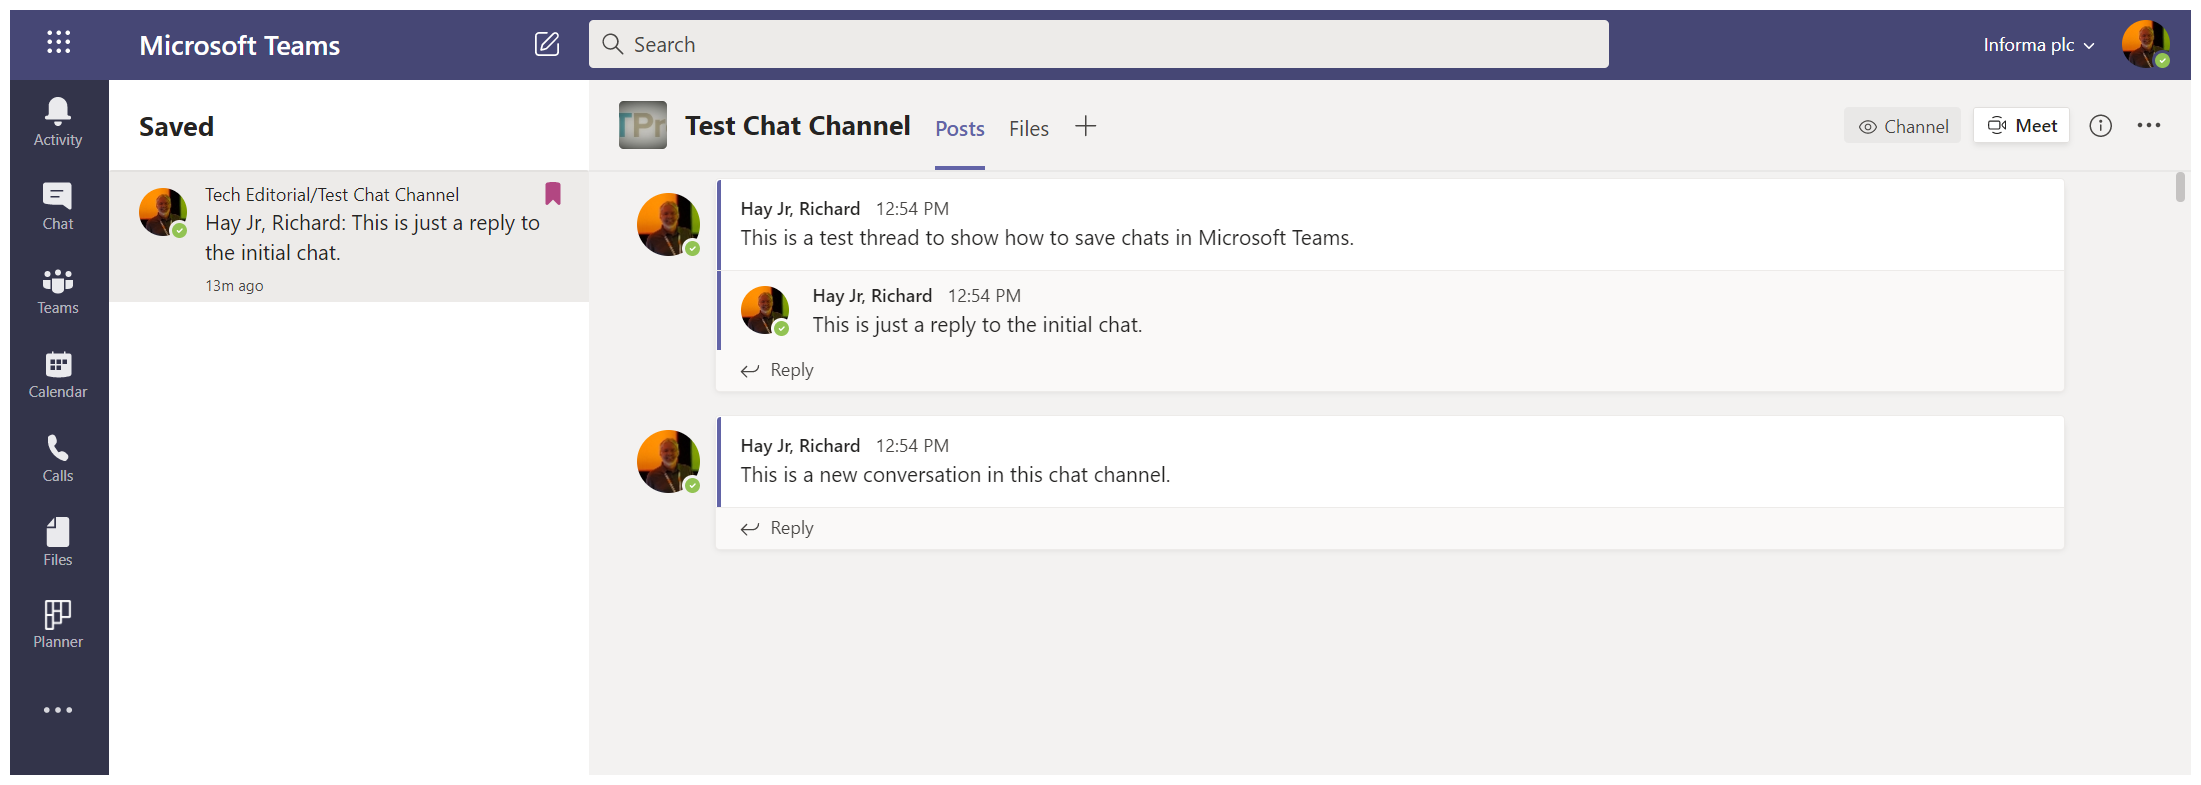Switch to the Posts tab

pyautogui.click(x=959, y=128)
